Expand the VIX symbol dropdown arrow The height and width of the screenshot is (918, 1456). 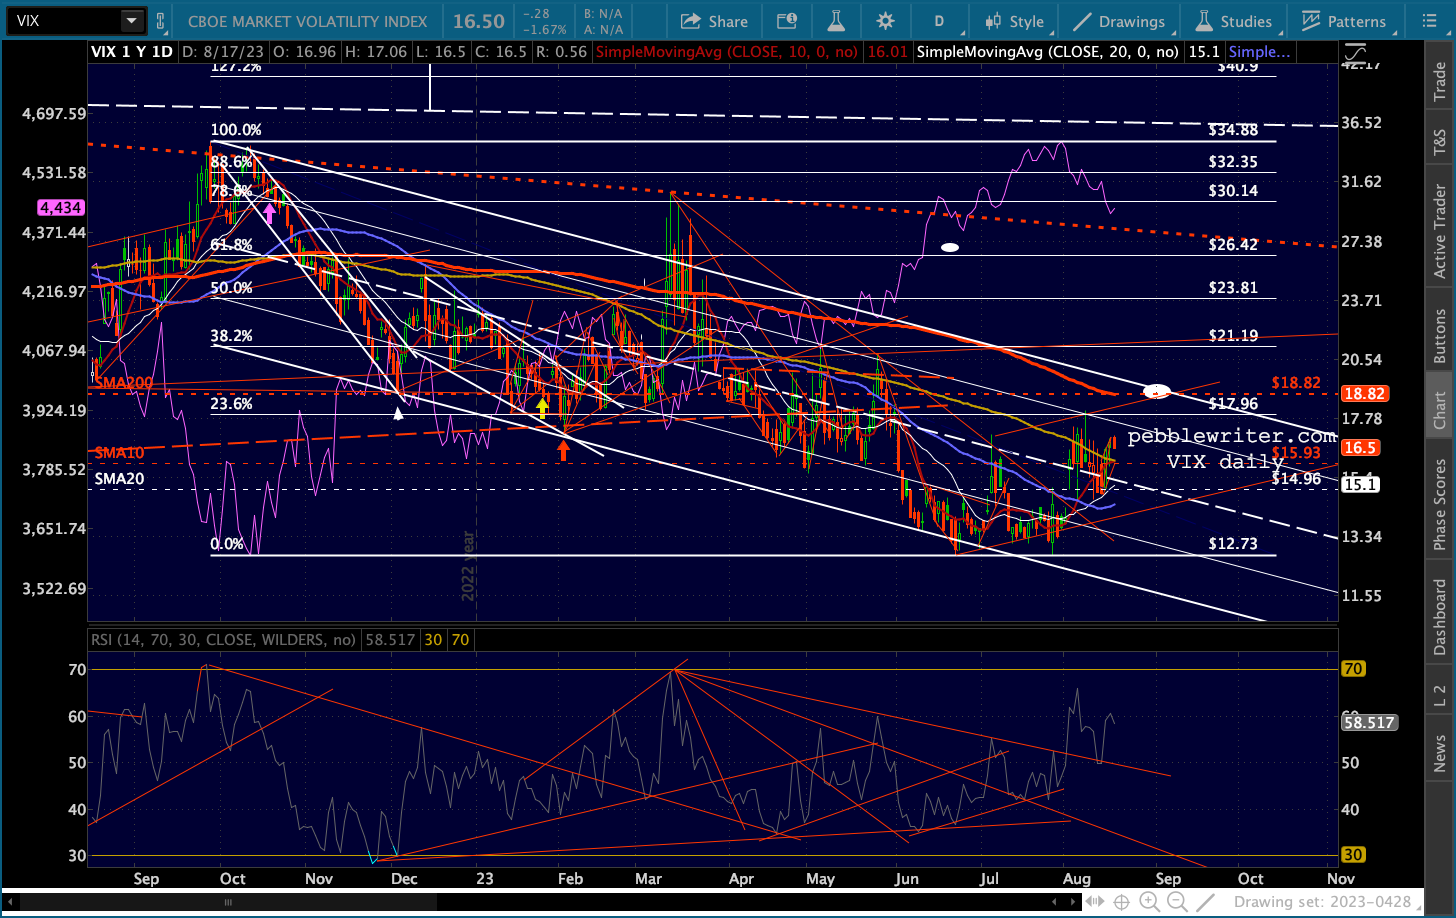click(x=131, y=21)
